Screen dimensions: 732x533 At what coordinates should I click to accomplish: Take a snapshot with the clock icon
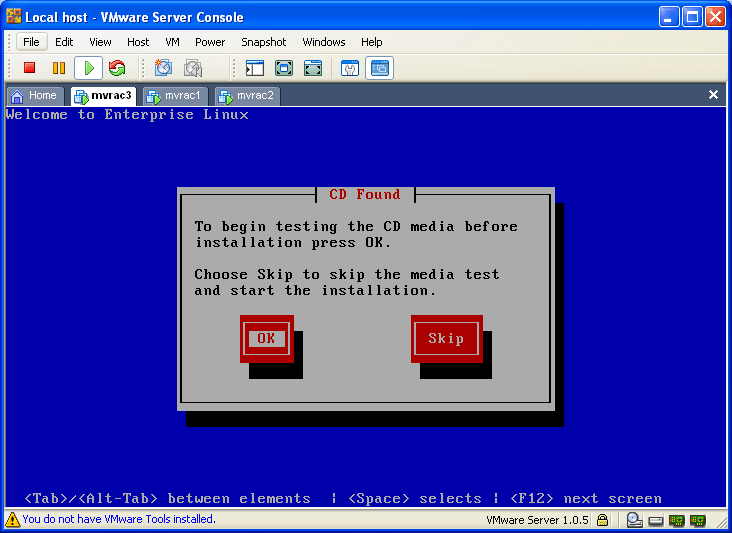pos(163,68)
